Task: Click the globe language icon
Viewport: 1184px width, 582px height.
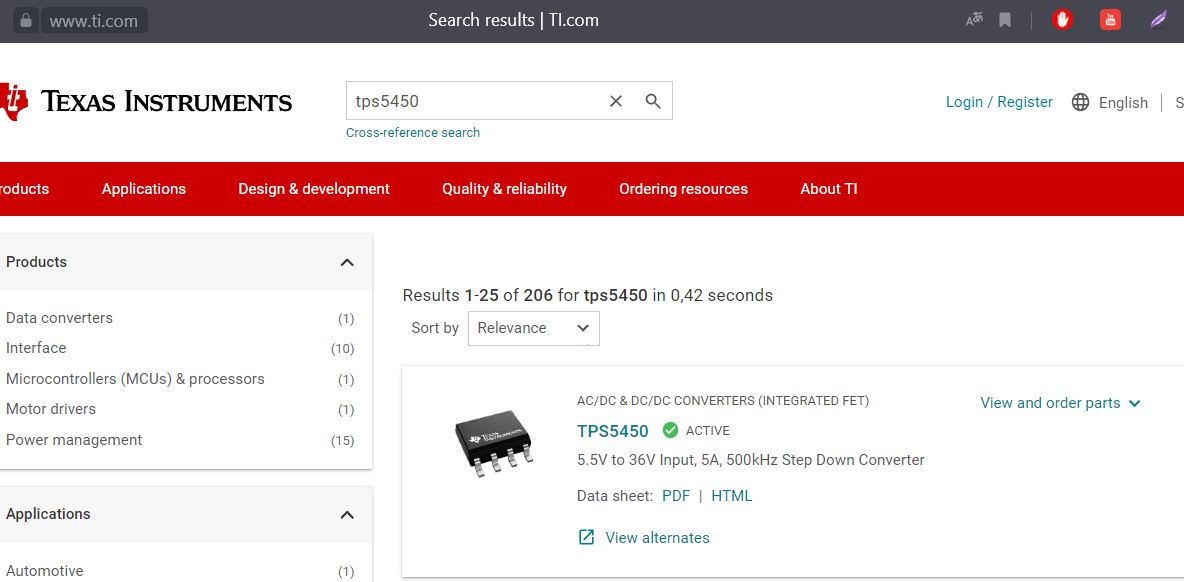Action: pos(1081,102)
